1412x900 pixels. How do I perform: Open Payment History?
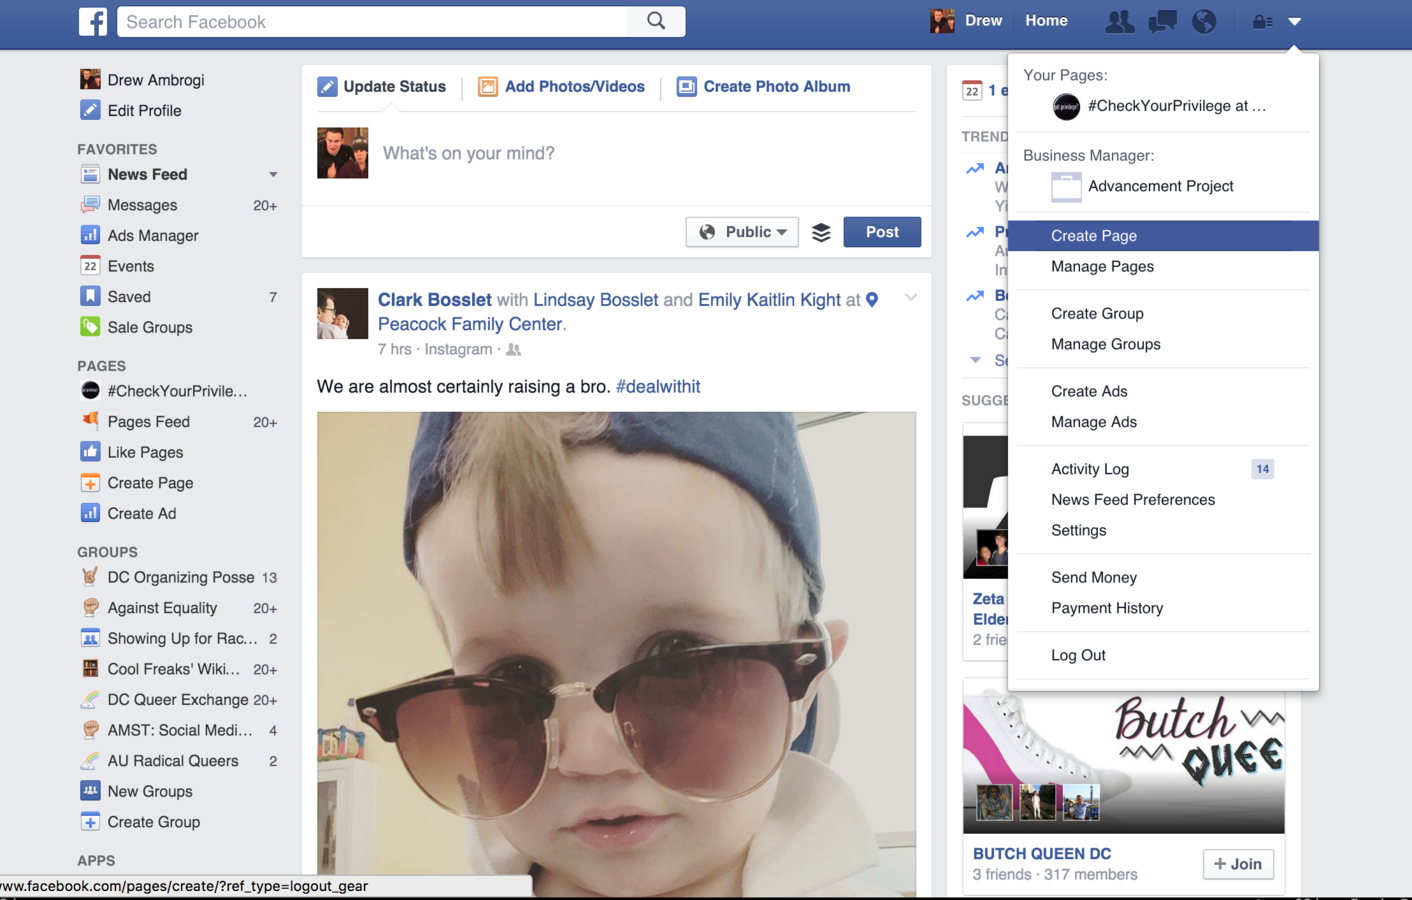(1107, 608)
